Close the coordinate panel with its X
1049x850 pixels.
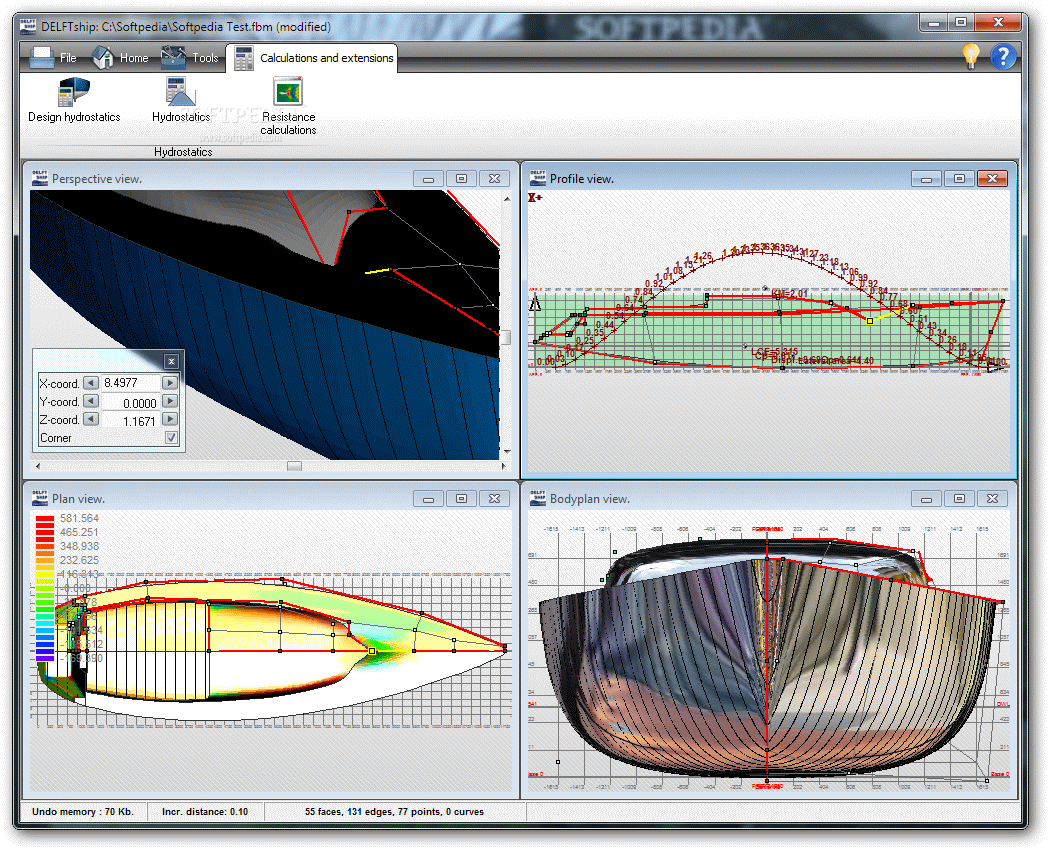click(171, 361)
